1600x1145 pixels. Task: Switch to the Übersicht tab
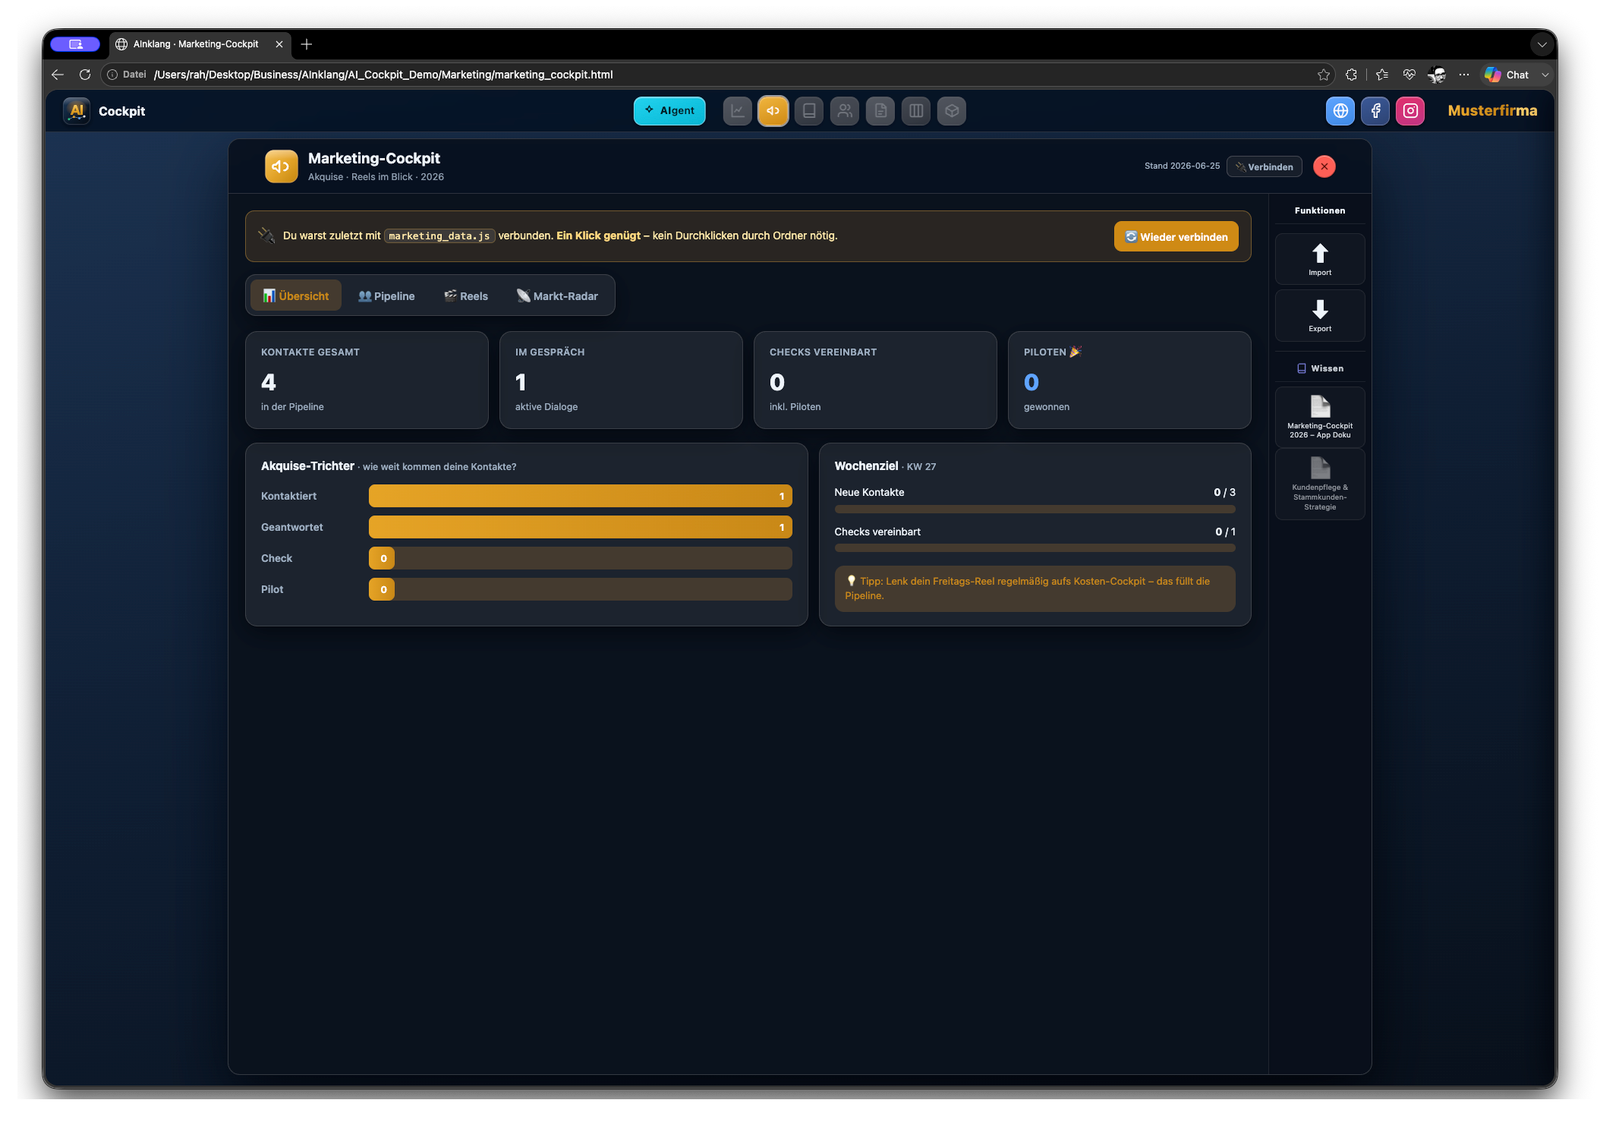pyautogui.click(x=296, y=296)
